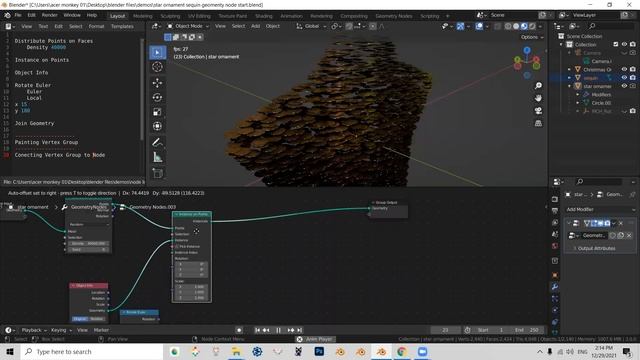The height and width of the screenshot is (360, 640).
Task: Open the Add Modifier dropdown
Action: coord(600,209)
